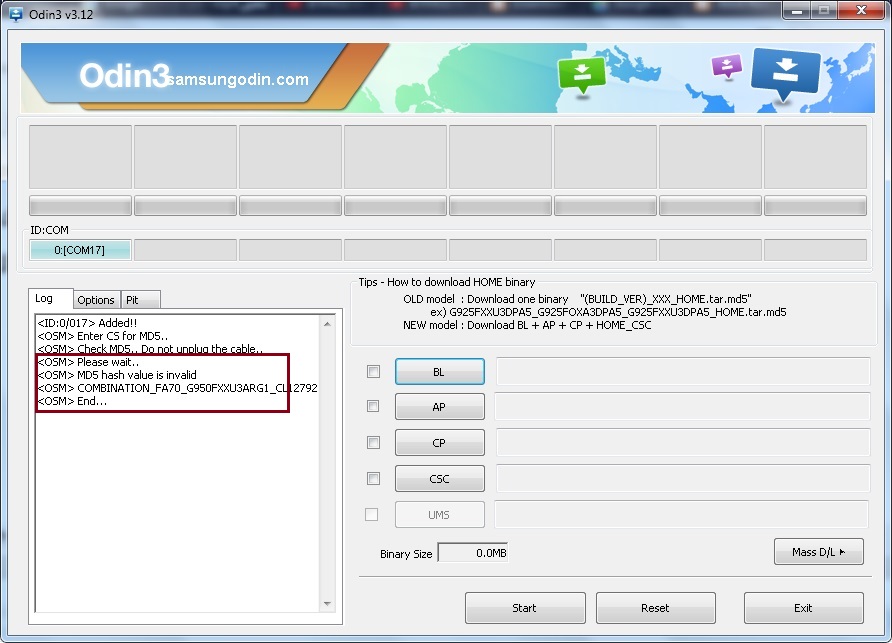Screen dimensions: 892x643
Task: Click log line '<OSM> End...'
Action: click(x=72, y=401)
